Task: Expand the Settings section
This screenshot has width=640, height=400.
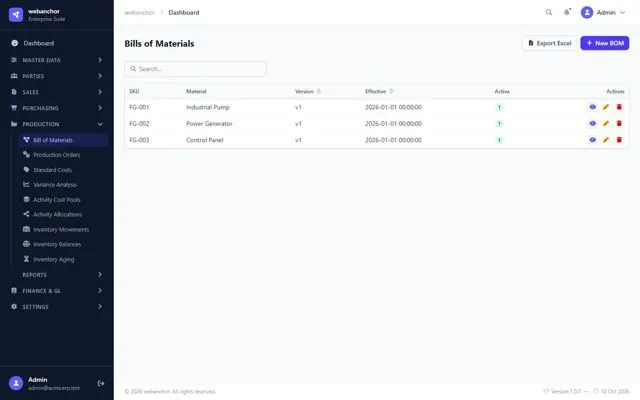Action: click(x=57, y=307)
